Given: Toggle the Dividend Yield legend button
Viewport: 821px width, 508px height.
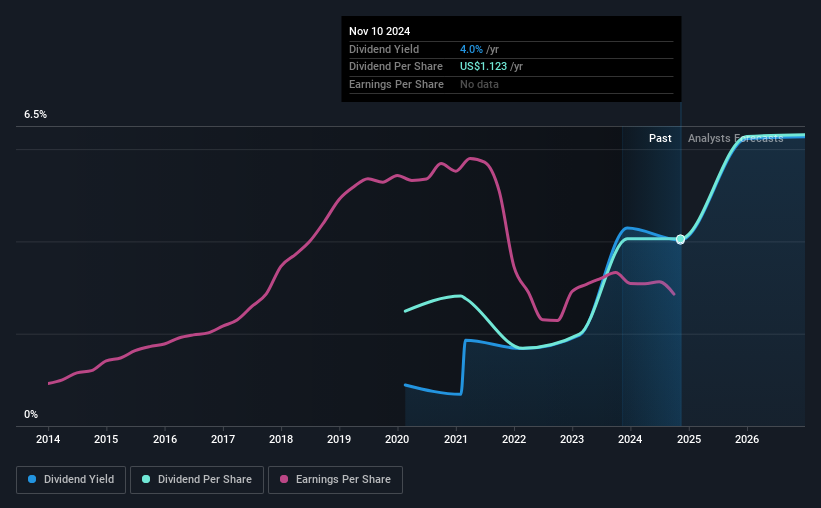Looking at the screenshot, I should pyautogui.click(x=71, y=480).
